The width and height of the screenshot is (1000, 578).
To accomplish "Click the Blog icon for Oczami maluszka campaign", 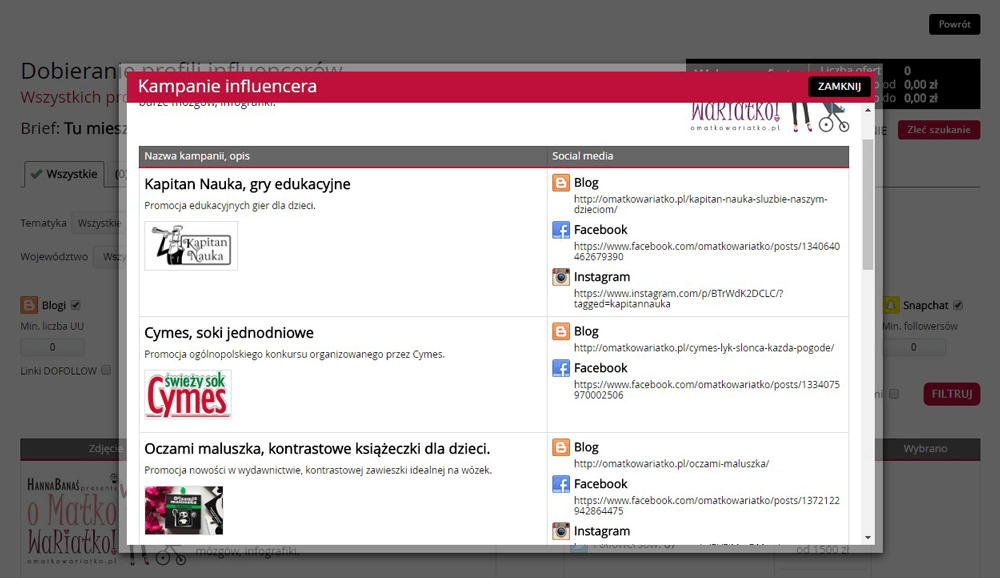I will 561,447.
